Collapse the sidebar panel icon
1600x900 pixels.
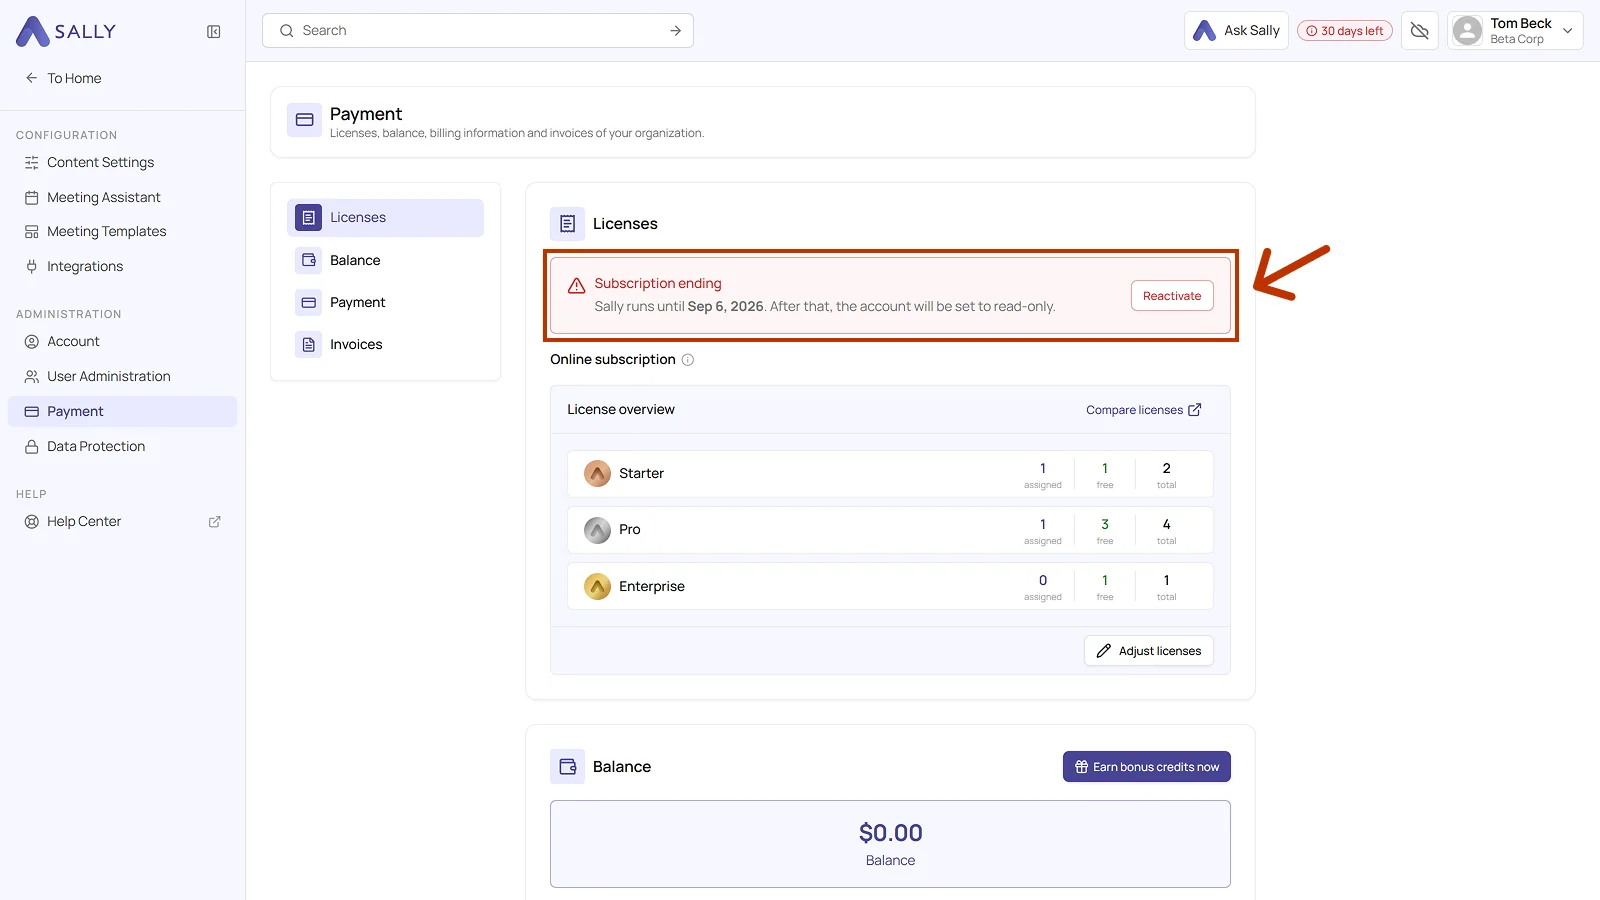(x=214, y=32)
